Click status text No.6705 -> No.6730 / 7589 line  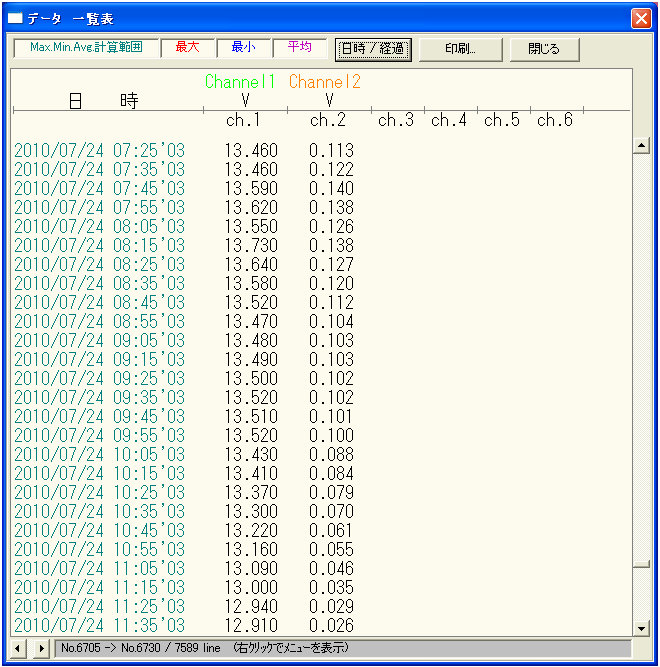[x=140, y=648]
